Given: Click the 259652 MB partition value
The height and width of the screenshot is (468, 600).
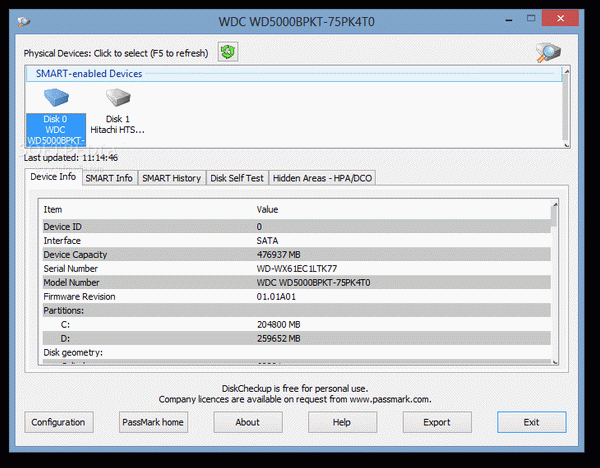Looking at the screenshot, I should [279, 338].
